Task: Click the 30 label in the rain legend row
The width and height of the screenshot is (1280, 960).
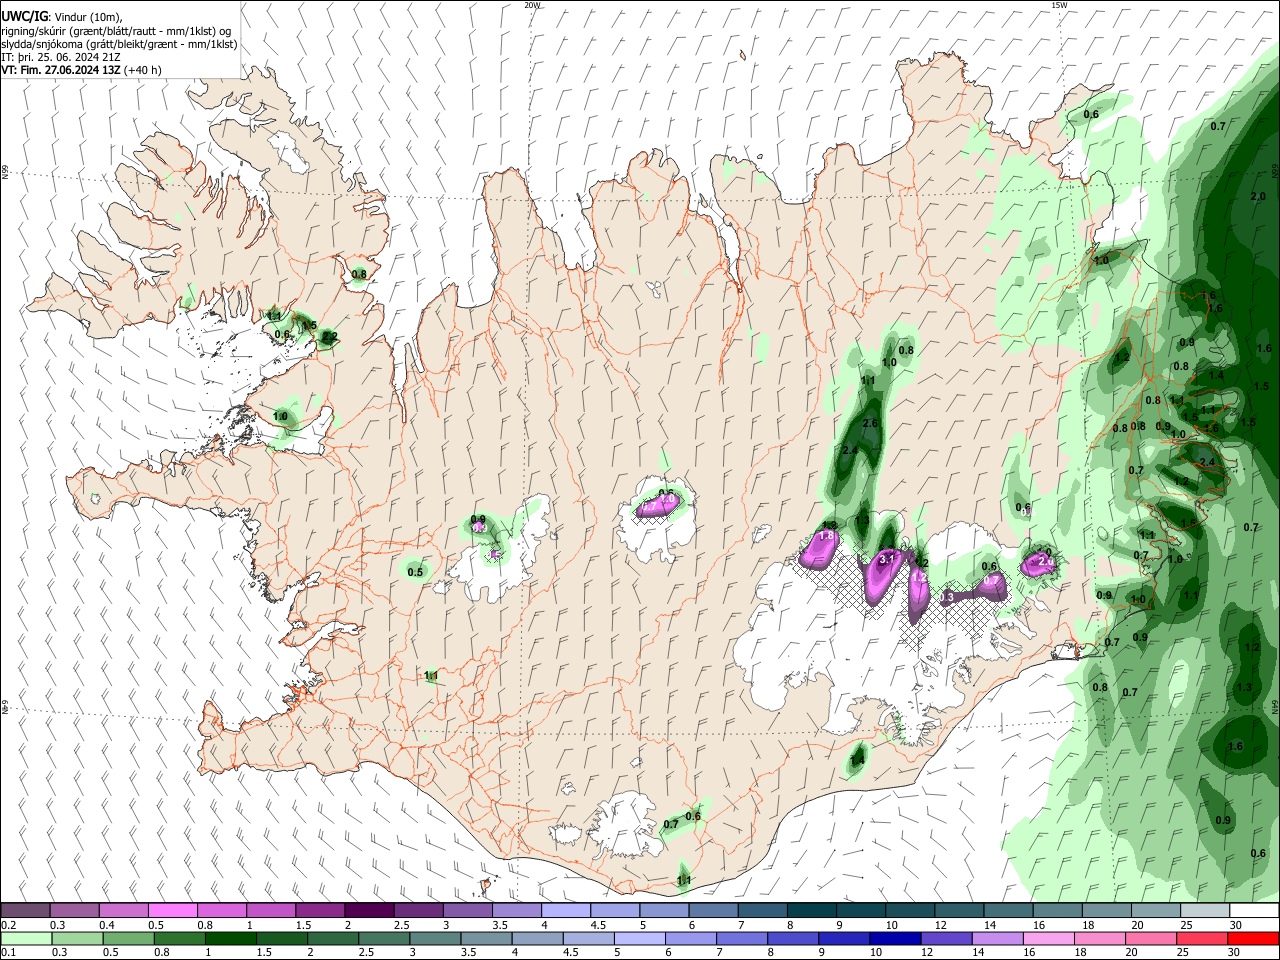Action: point(1233,953)
